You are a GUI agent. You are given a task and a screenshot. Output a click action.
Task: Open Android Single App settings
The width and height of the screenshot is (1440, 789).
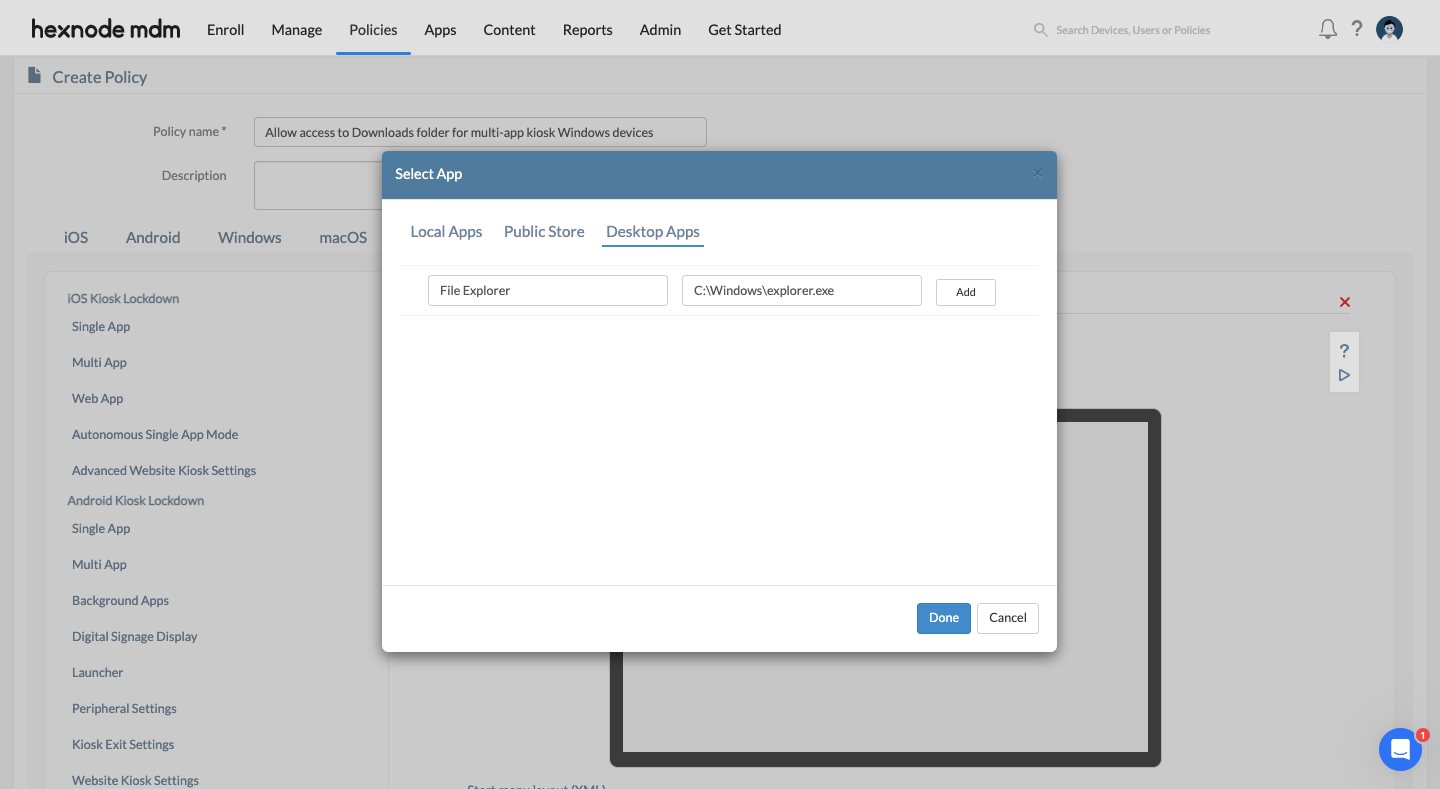point(101,529)
